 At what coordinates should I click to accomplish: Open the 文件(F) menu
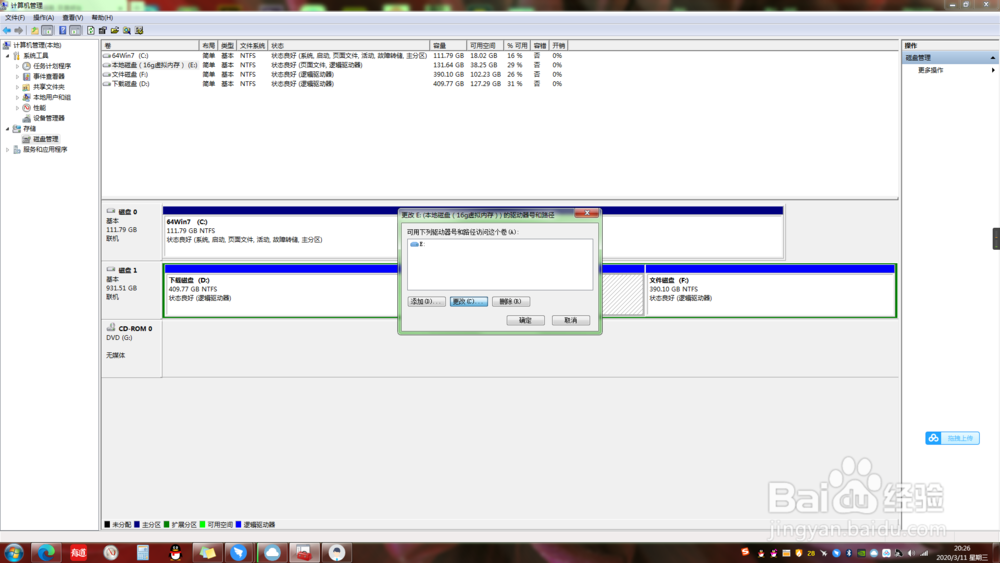(x=15, y=18)
